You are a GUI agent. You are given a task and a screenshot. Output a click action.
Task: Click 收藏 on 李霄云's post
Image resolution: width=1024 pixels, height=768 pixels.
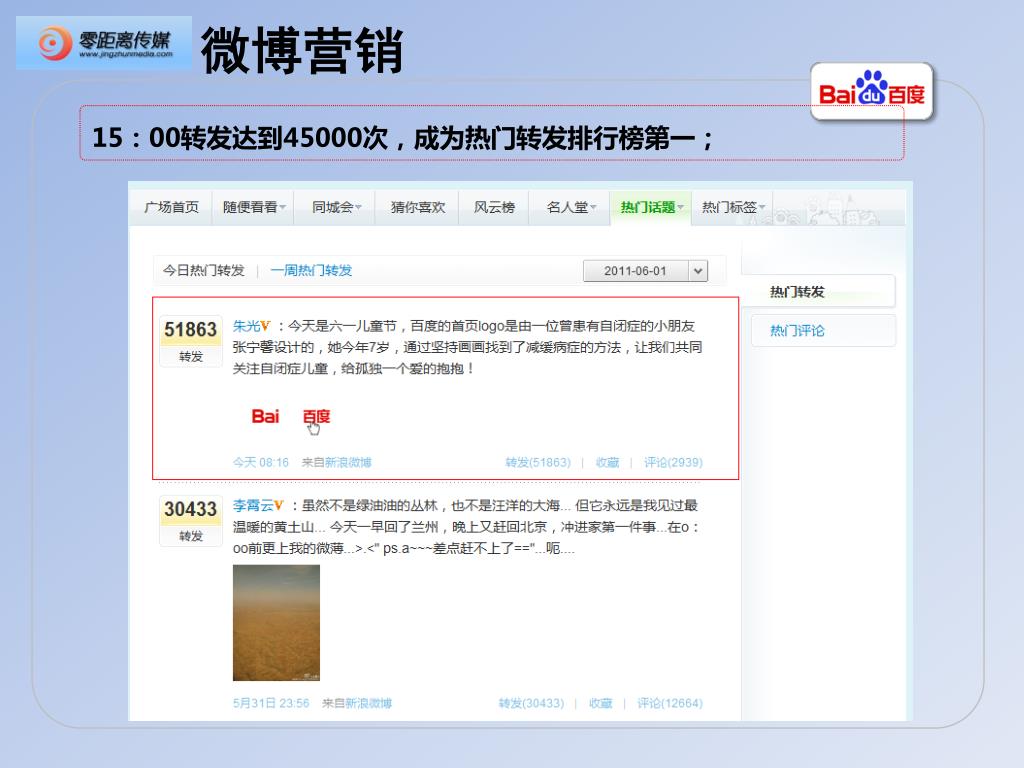point(601,703)
